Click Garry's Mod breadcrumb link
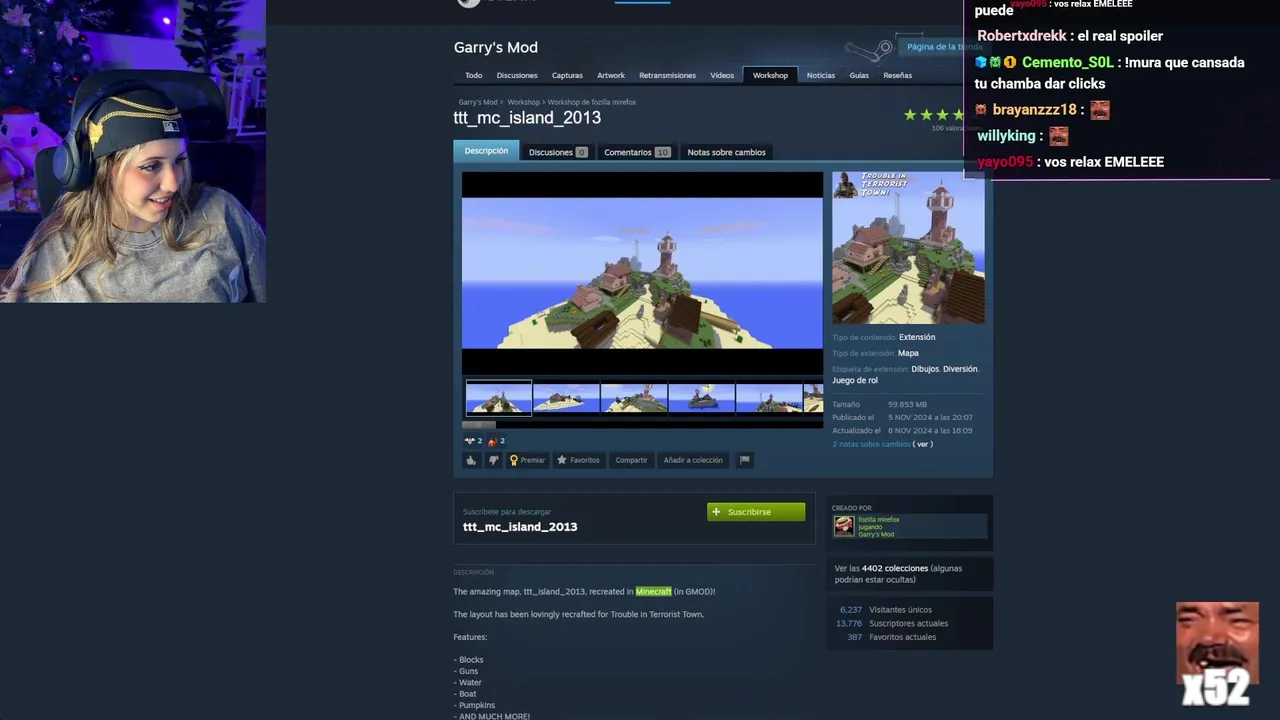1280x720 pixels. (478, 102)
